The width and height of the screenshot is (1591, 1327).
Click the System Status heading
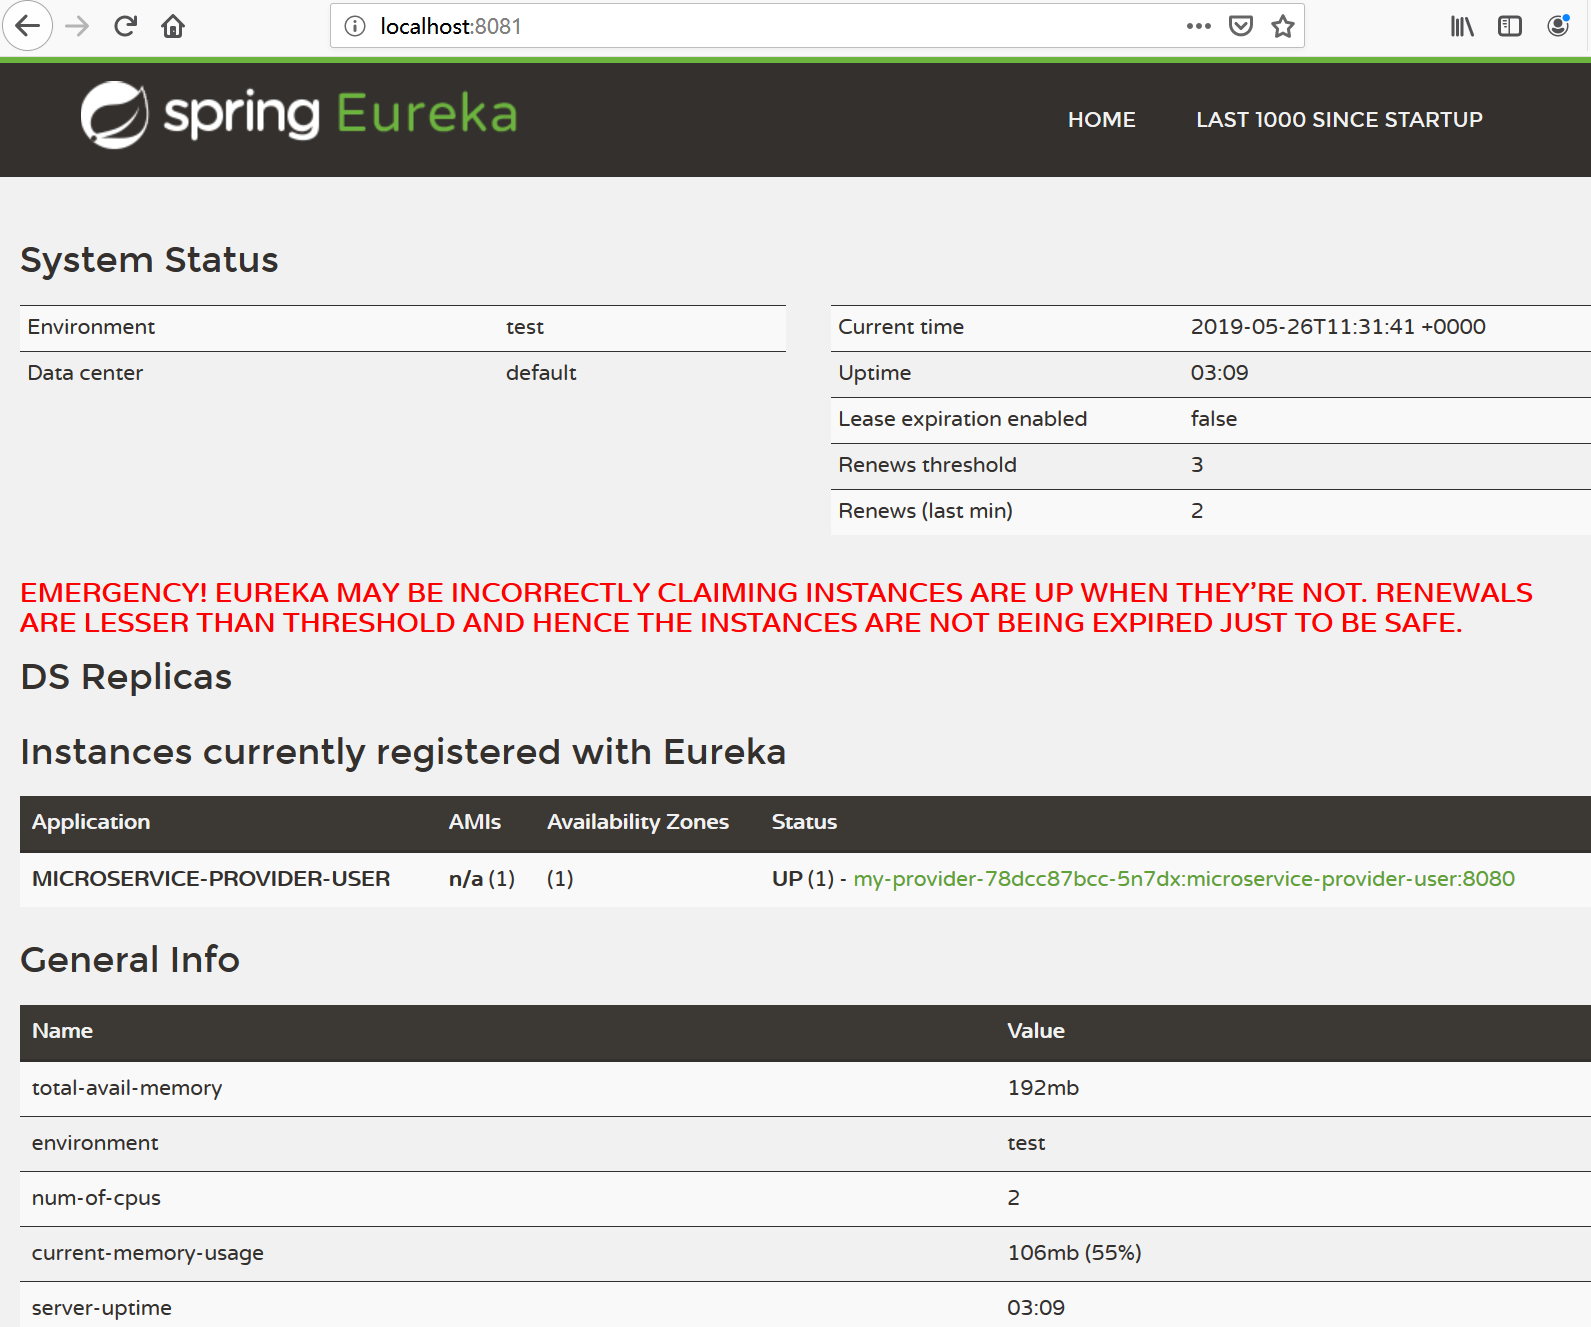[149, 260]
